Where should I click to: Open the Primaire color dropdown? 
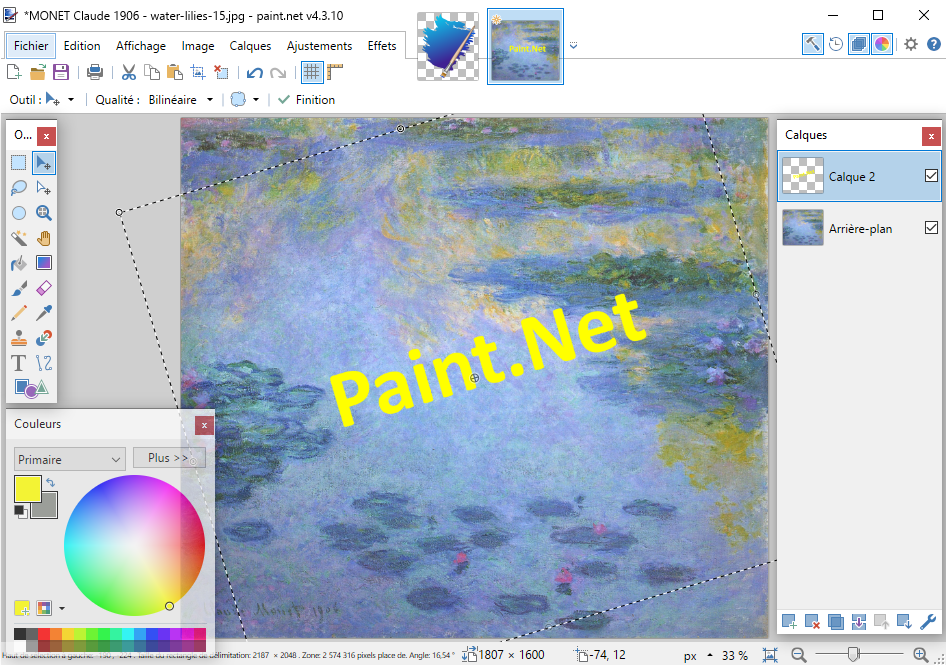69,459
